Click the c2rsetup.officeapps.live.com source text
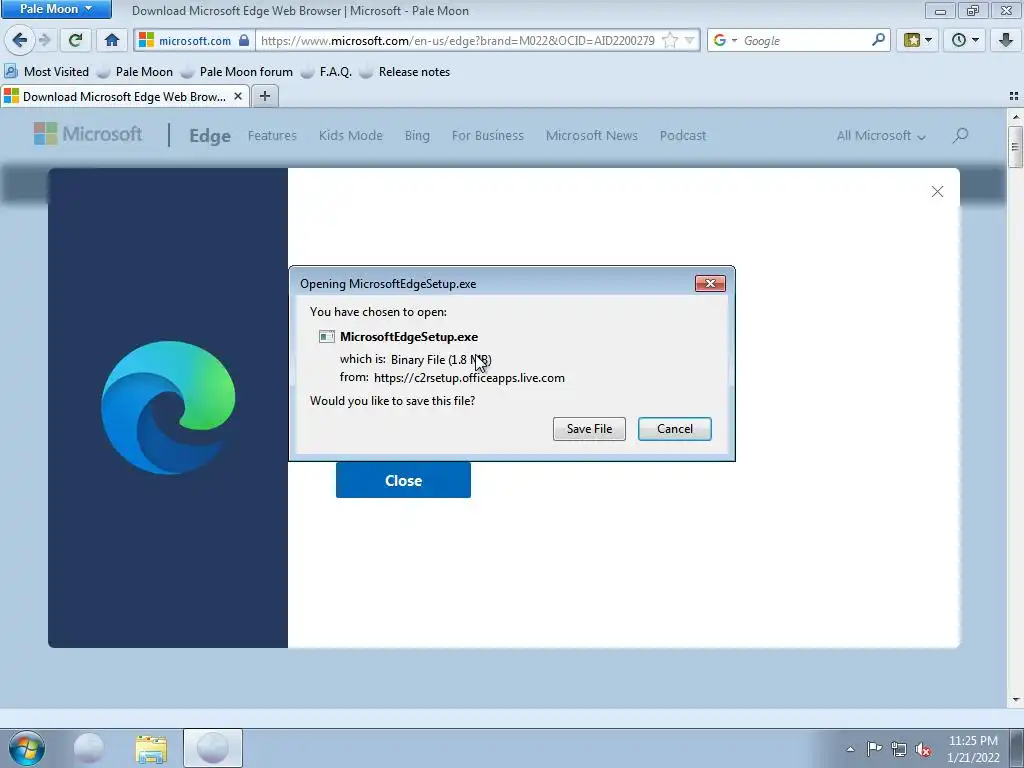Screen dimensions: 1024x768 coord(469,378)
